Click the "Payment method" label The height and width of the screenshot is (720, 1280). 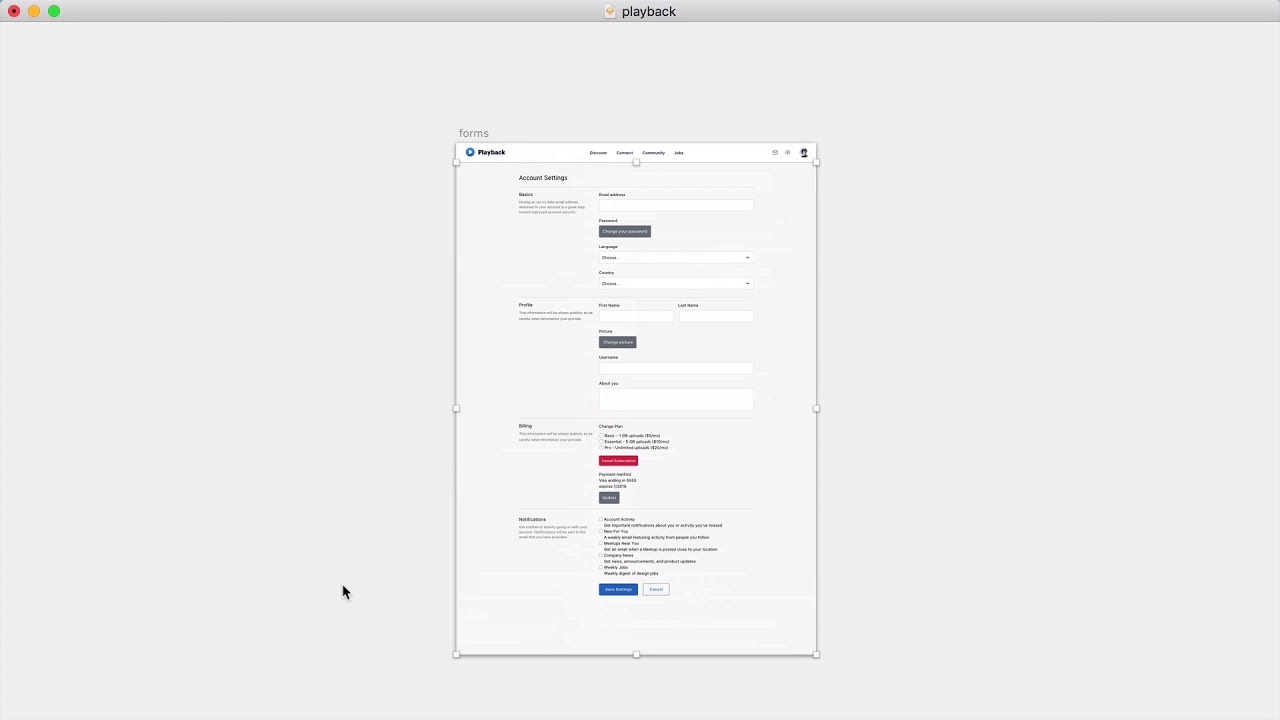615,475
